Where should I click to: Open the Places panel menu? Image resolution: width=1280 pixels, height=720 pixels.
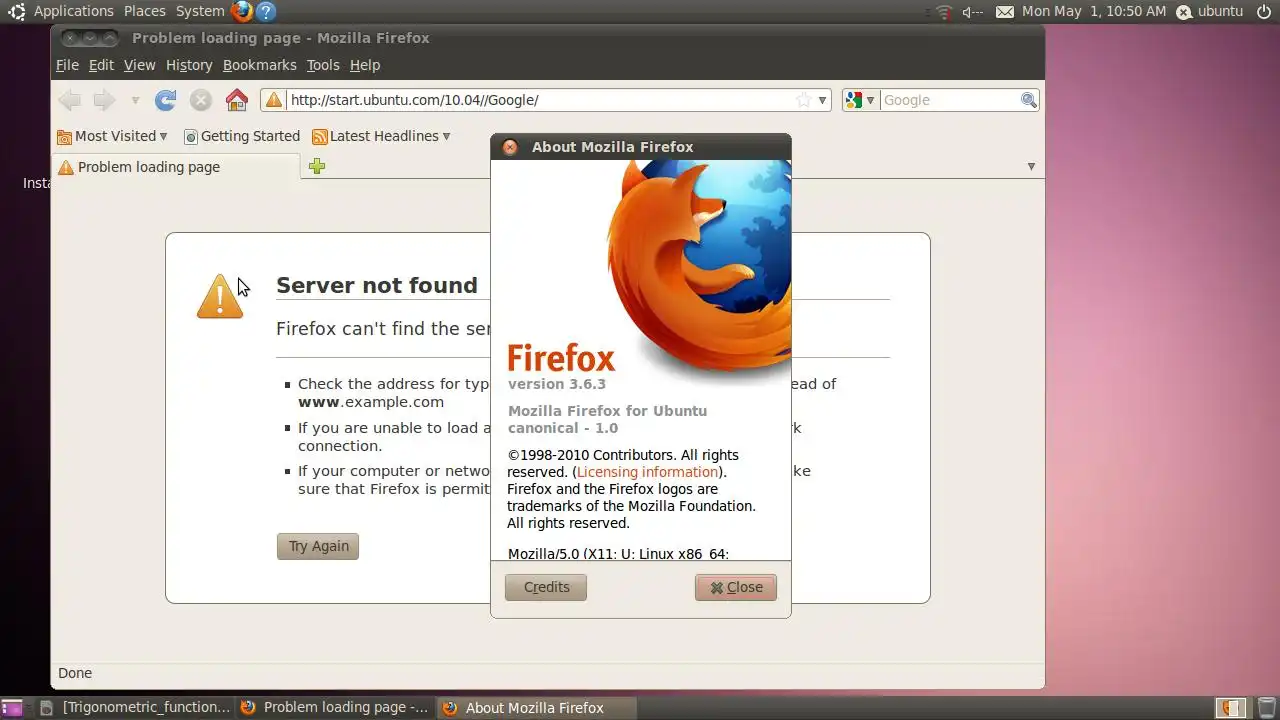click(x=145, y=11)
